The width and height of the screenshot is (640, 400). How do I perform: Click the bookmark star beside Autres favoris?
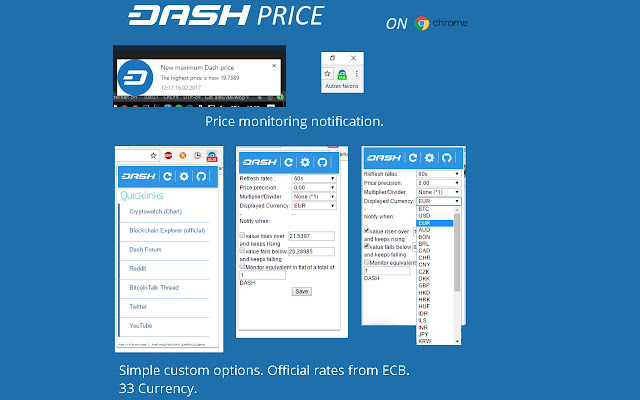click(x=327, y=73)
